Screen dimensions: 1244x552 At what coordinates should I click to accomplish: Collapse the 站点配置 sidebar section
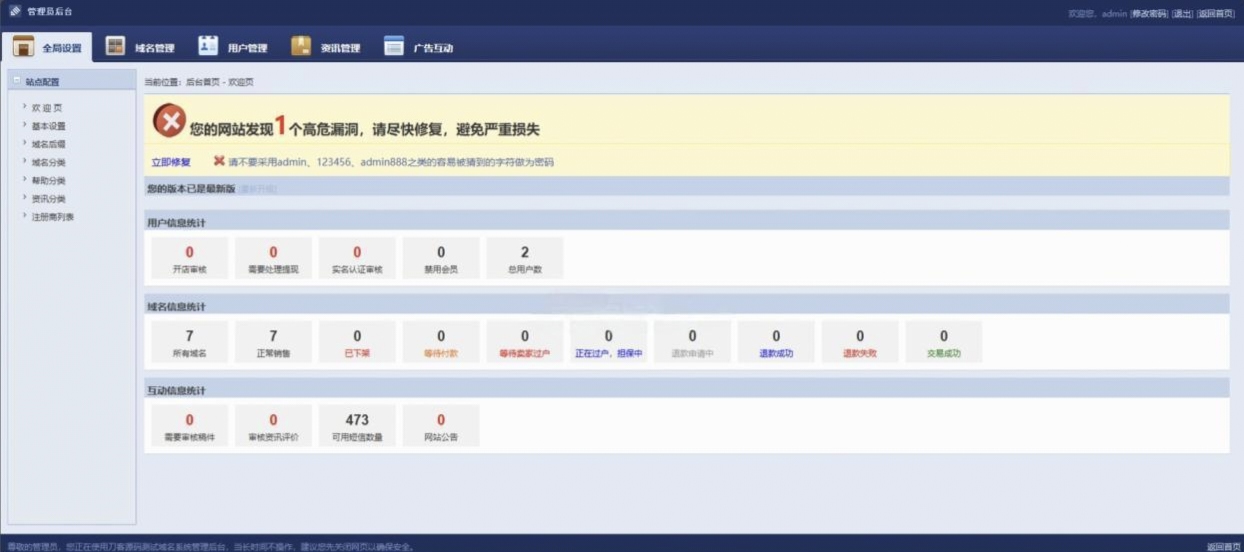pos(17,81)
